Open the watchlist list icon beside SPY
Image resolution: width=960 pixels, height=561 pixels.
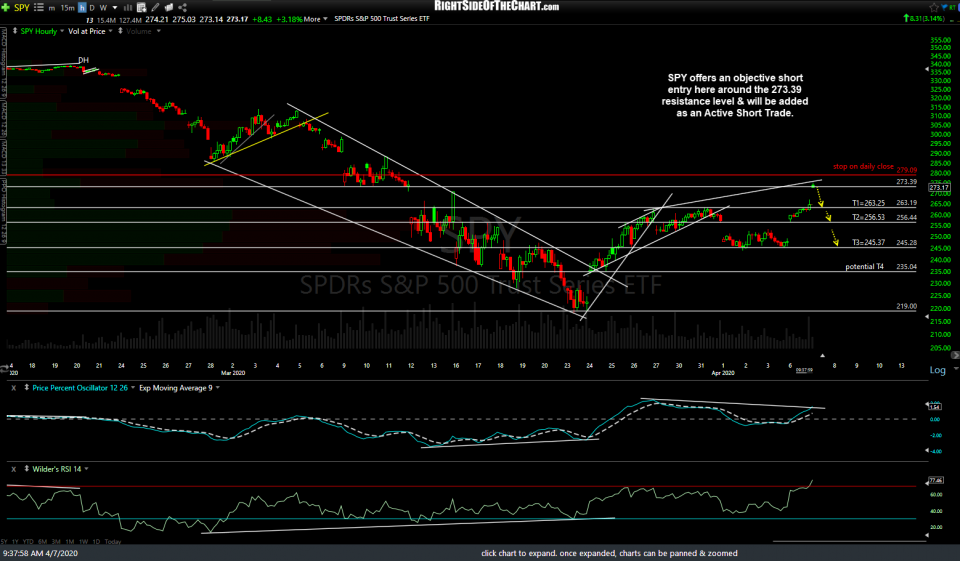[39, 7]
